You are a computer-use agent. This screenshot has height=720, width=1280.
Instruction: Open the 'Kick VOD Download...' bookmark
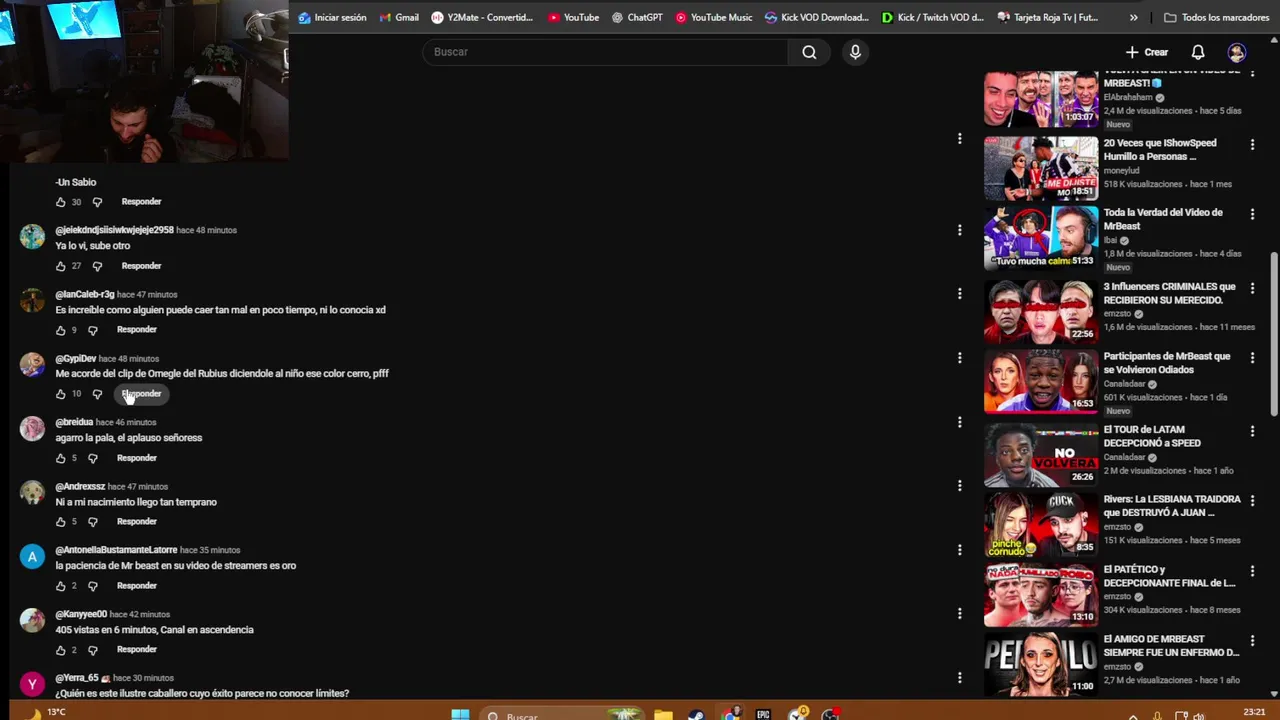(817, 17)
